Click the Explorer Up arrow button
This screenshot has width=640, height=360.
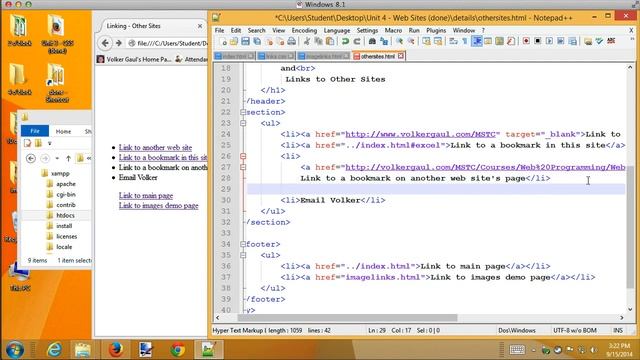pos(68,158)
